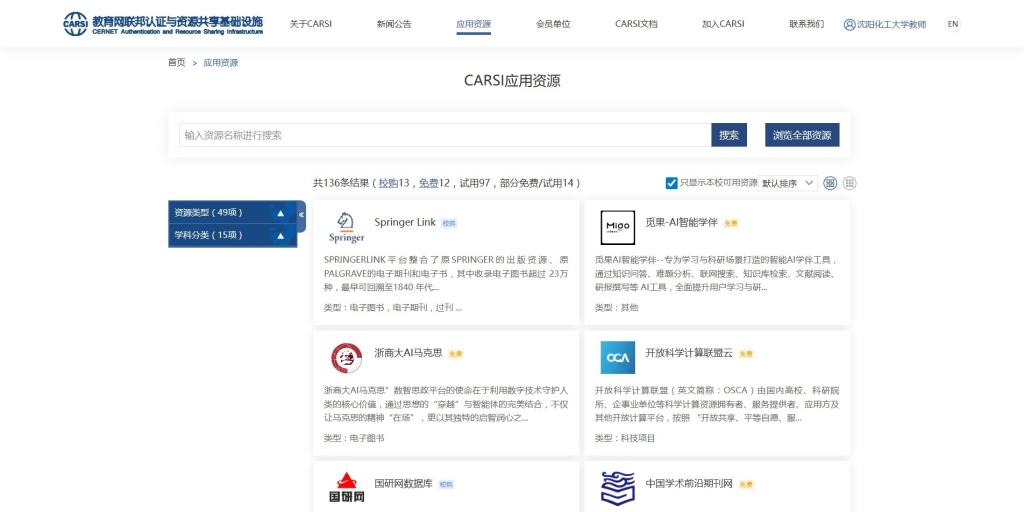Open 觅果-AI智能学伴 resource title
The width and height of the screenshot is (1024, 512).
[681, 222]
